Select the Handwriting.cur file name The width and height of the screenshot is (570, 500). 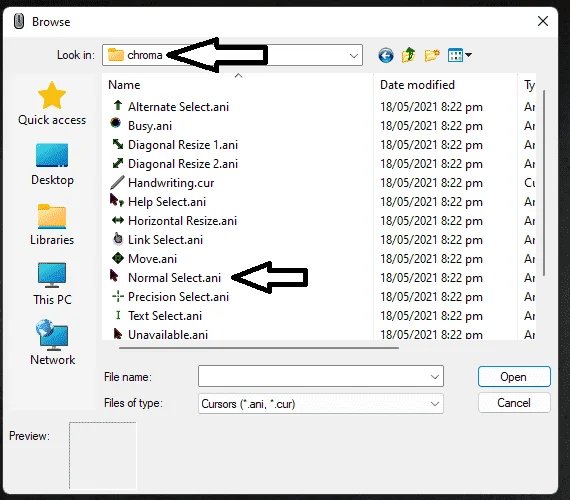[x=171, y=183]
